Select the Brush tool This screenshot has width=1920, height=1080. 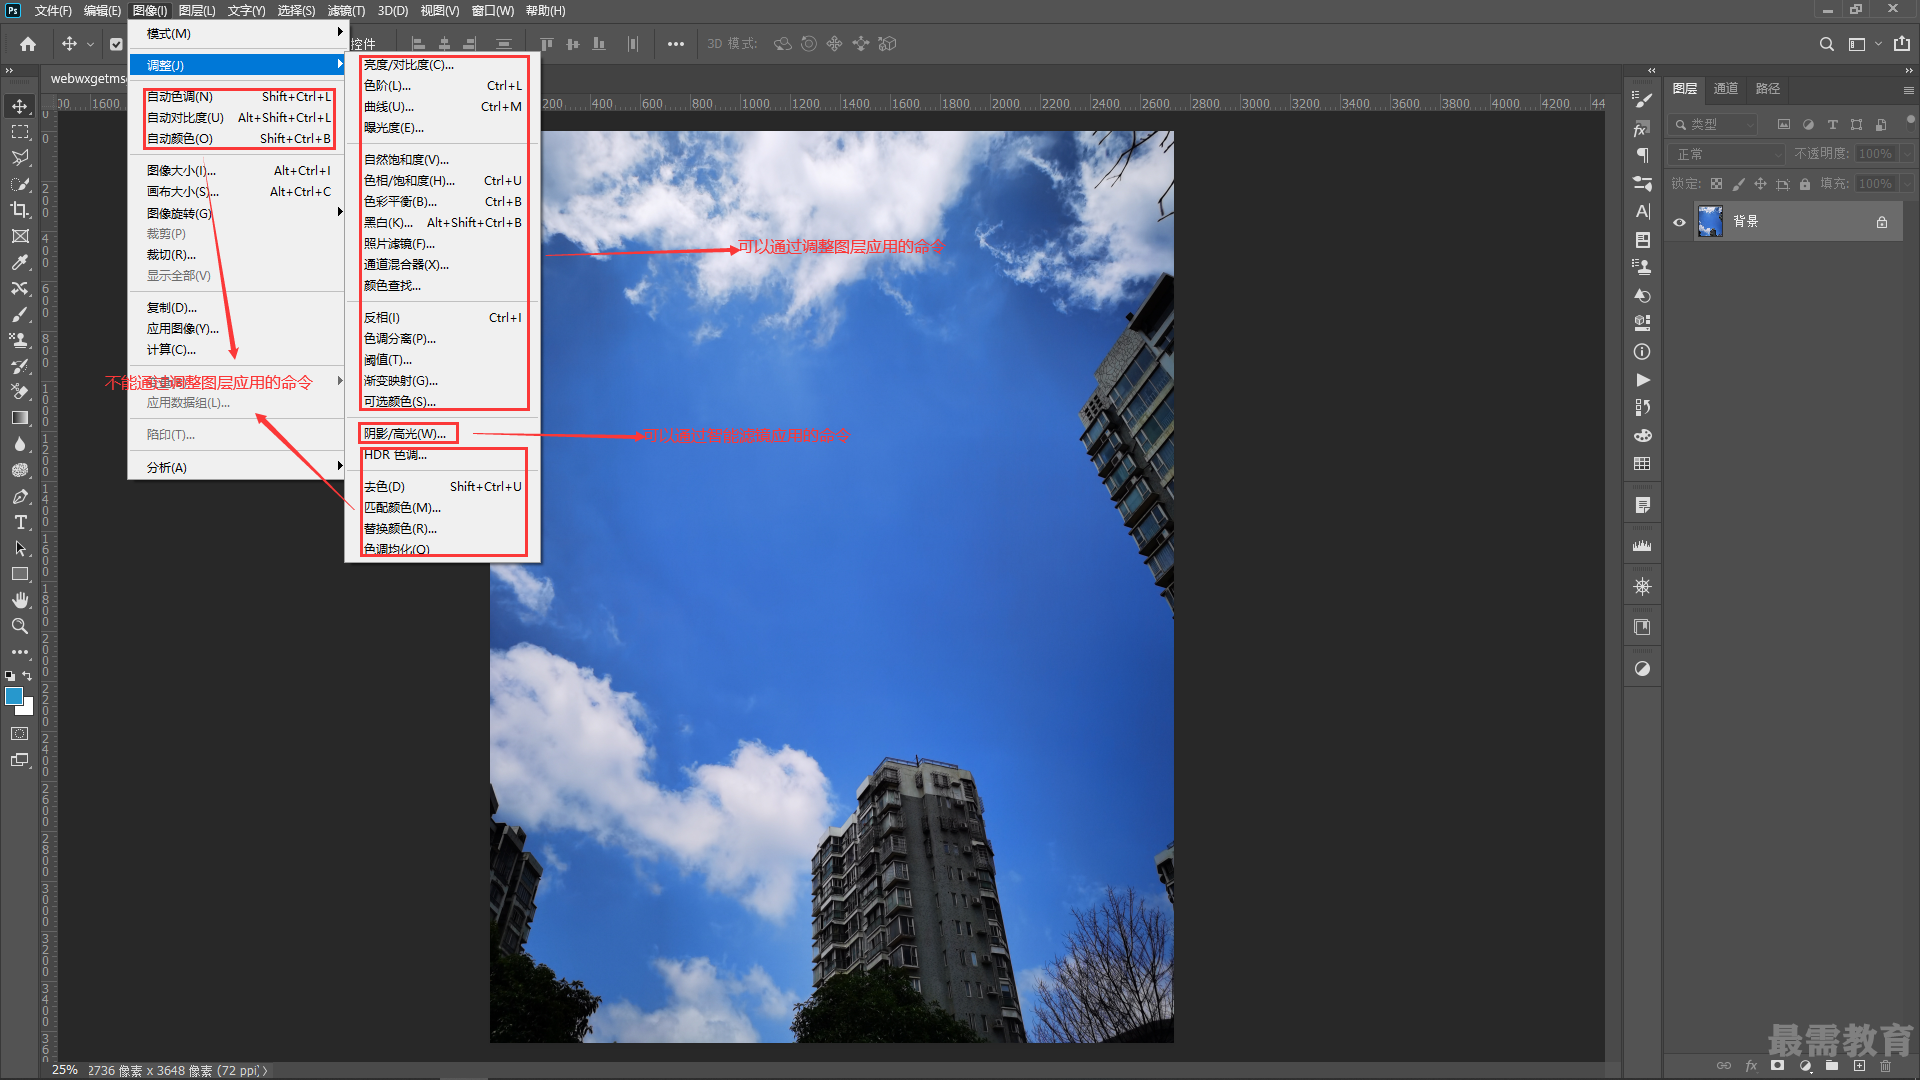point(20,314)
